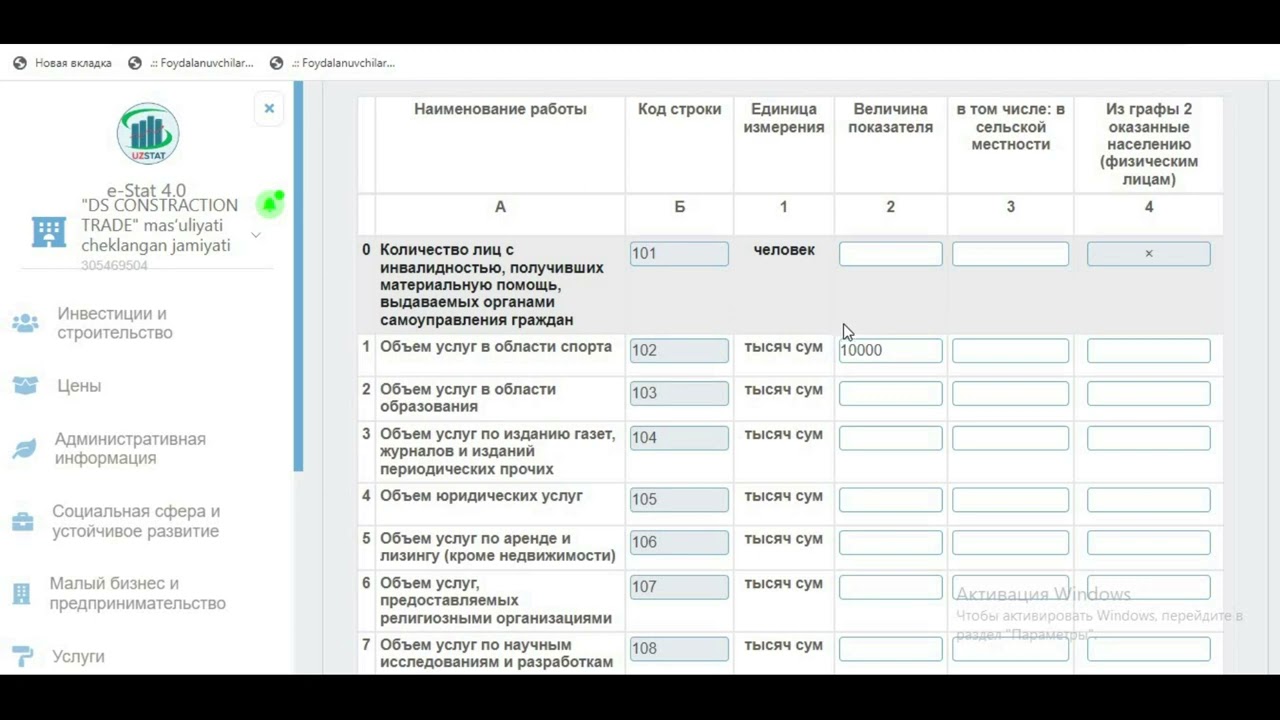Click Величина показателя field for row 101

(x=890, y=254)
